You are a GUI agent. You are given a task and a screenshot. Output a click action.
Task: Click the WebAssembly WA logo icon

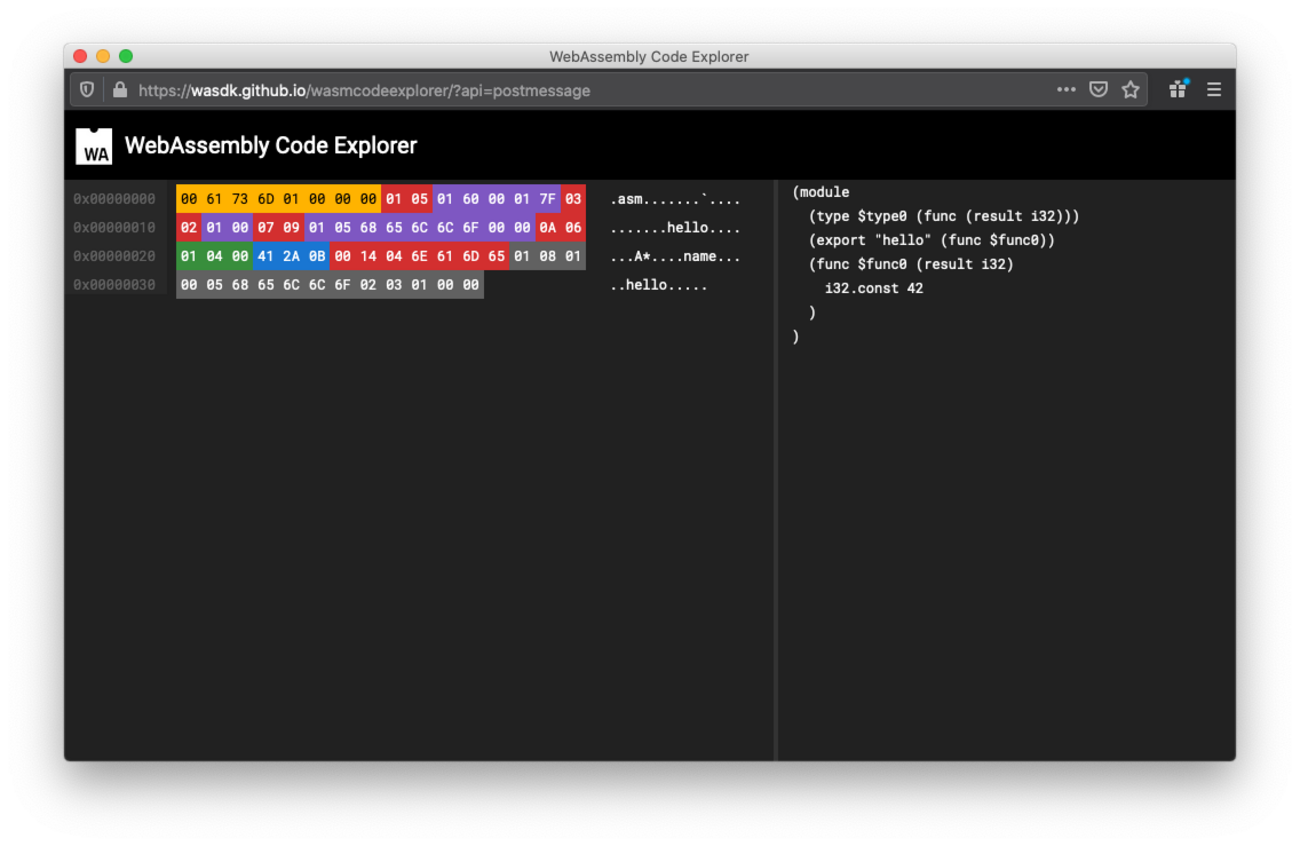click(94, 146)
